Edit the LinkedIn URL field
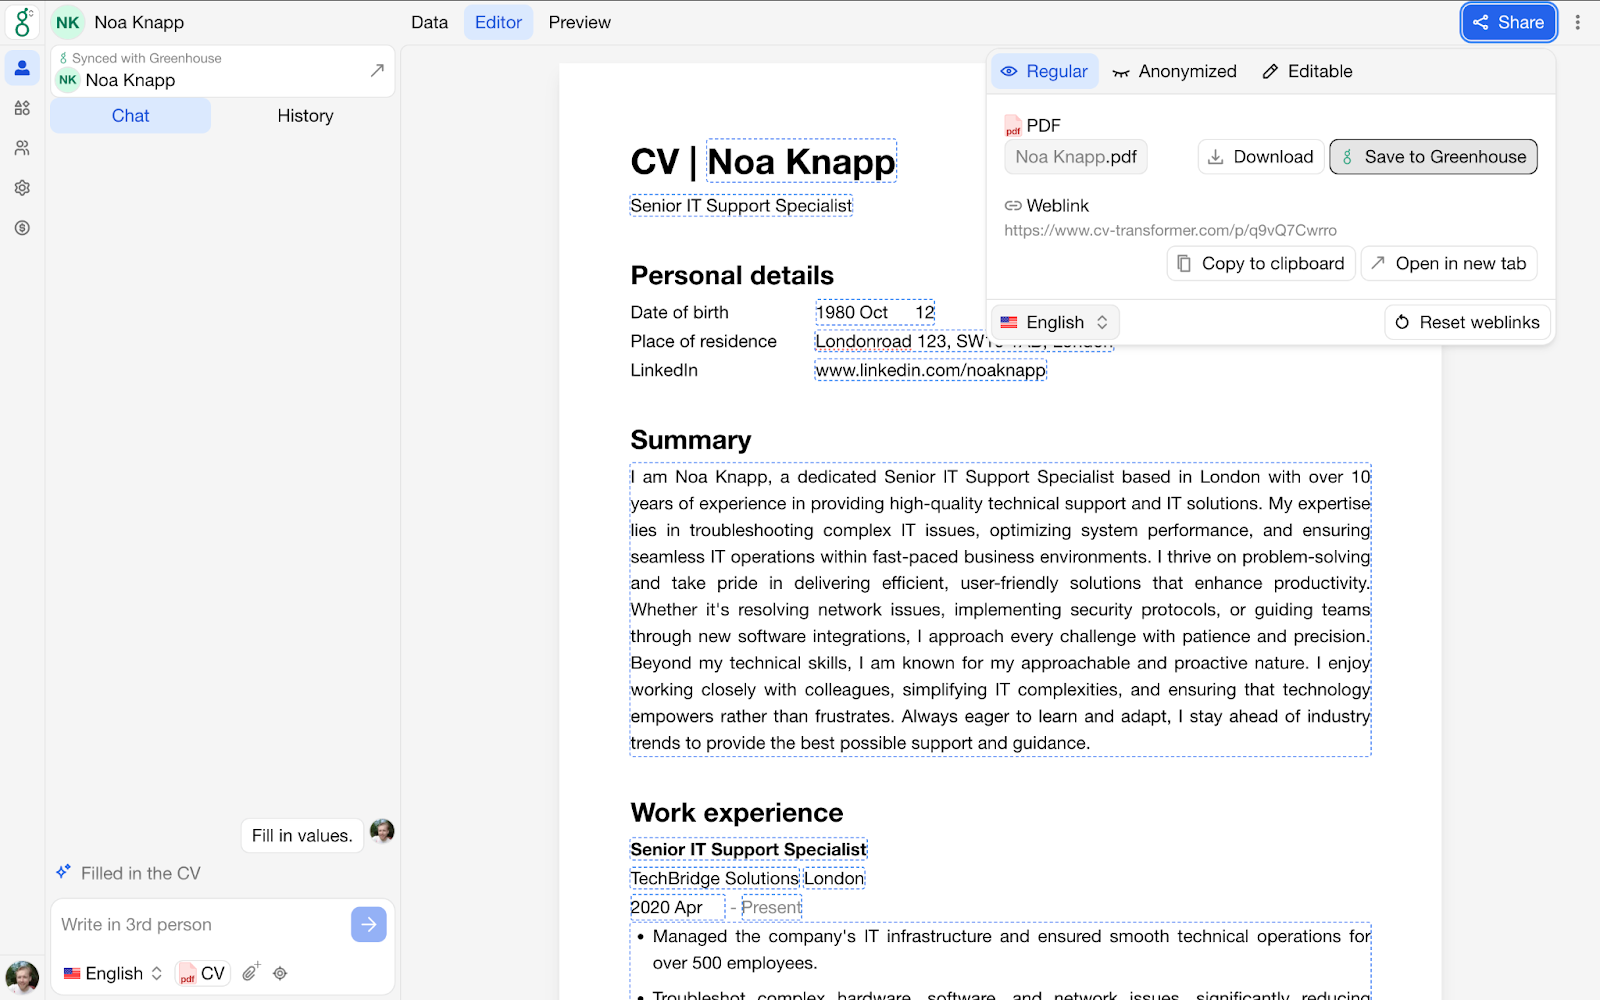This screenshot has width=1600, height=1000. (930, 370)
